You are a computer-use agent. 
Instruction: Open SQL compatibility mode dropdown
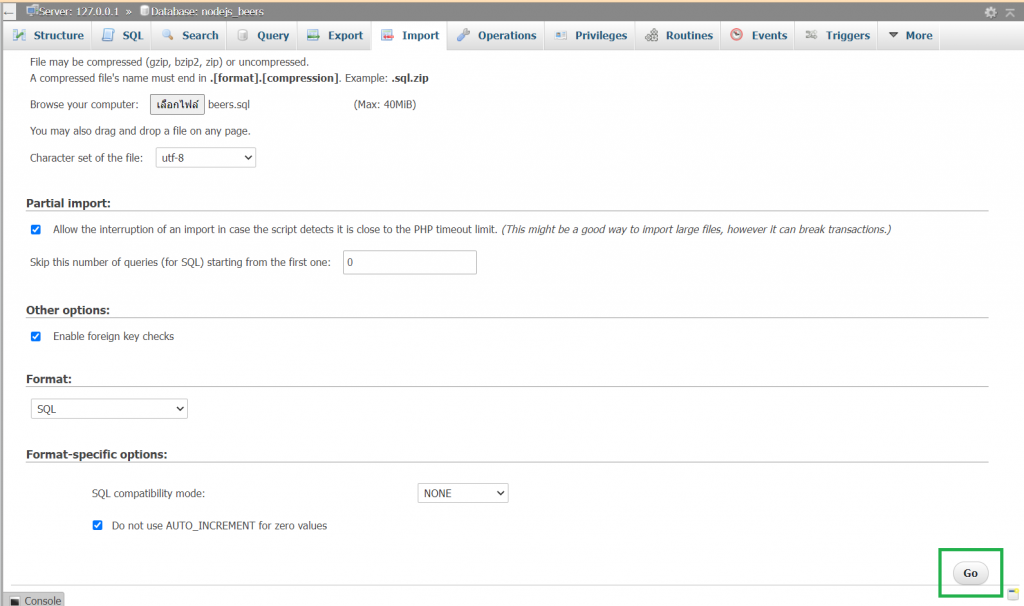tap(463, 493)
